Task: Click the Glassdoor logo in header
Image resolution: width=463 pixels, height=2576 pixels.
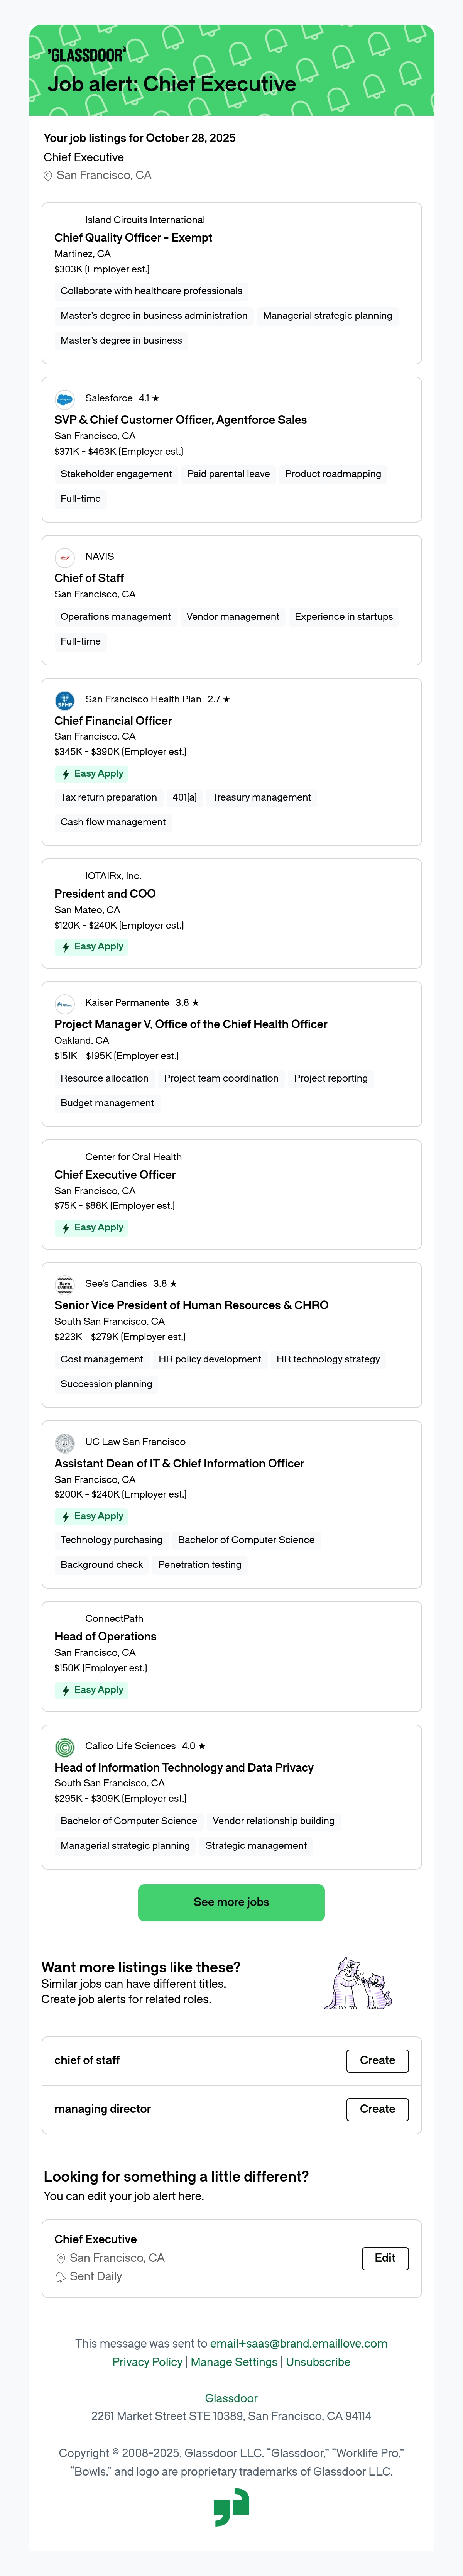Action: (87, 55)
